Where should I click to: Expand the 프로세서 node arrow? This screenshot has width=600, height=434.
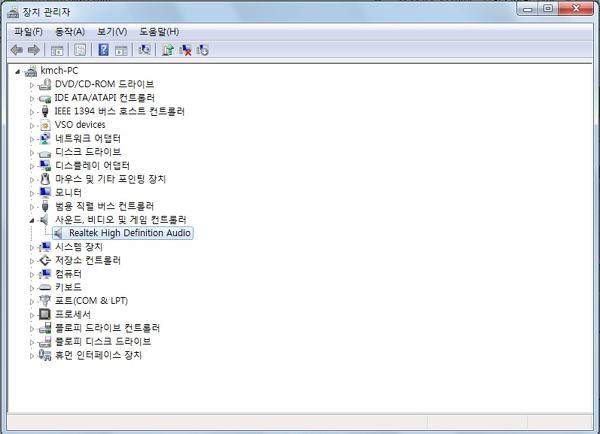point(32,315)
